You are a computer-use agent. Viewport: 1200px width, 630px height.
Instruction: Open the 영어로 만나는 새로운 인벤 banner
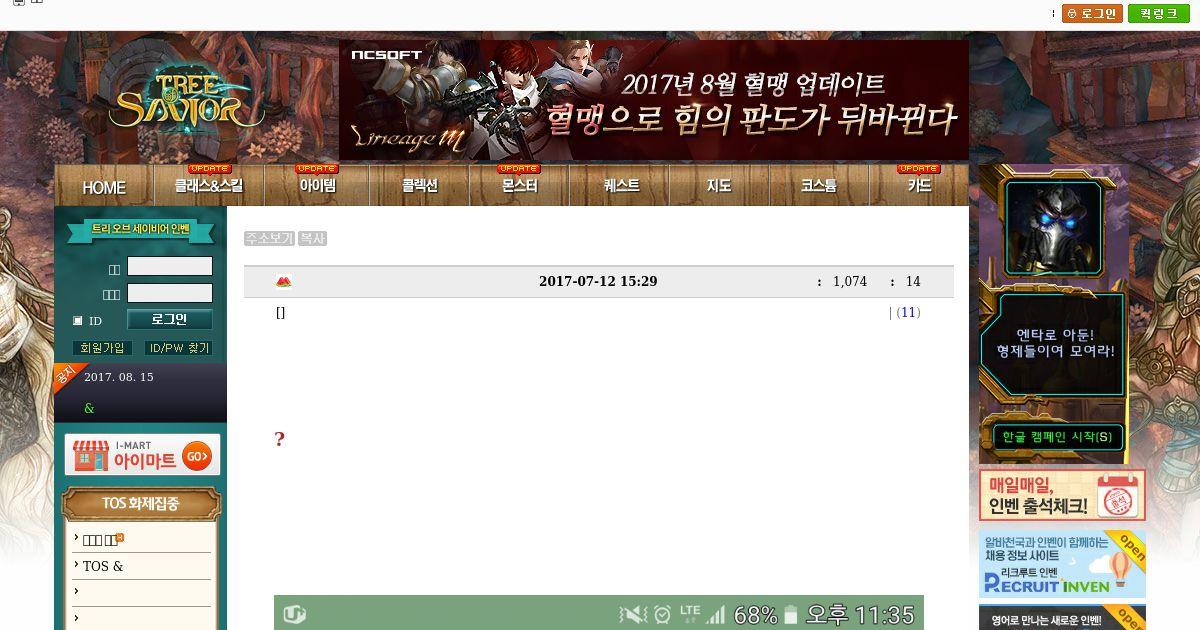1062,618
